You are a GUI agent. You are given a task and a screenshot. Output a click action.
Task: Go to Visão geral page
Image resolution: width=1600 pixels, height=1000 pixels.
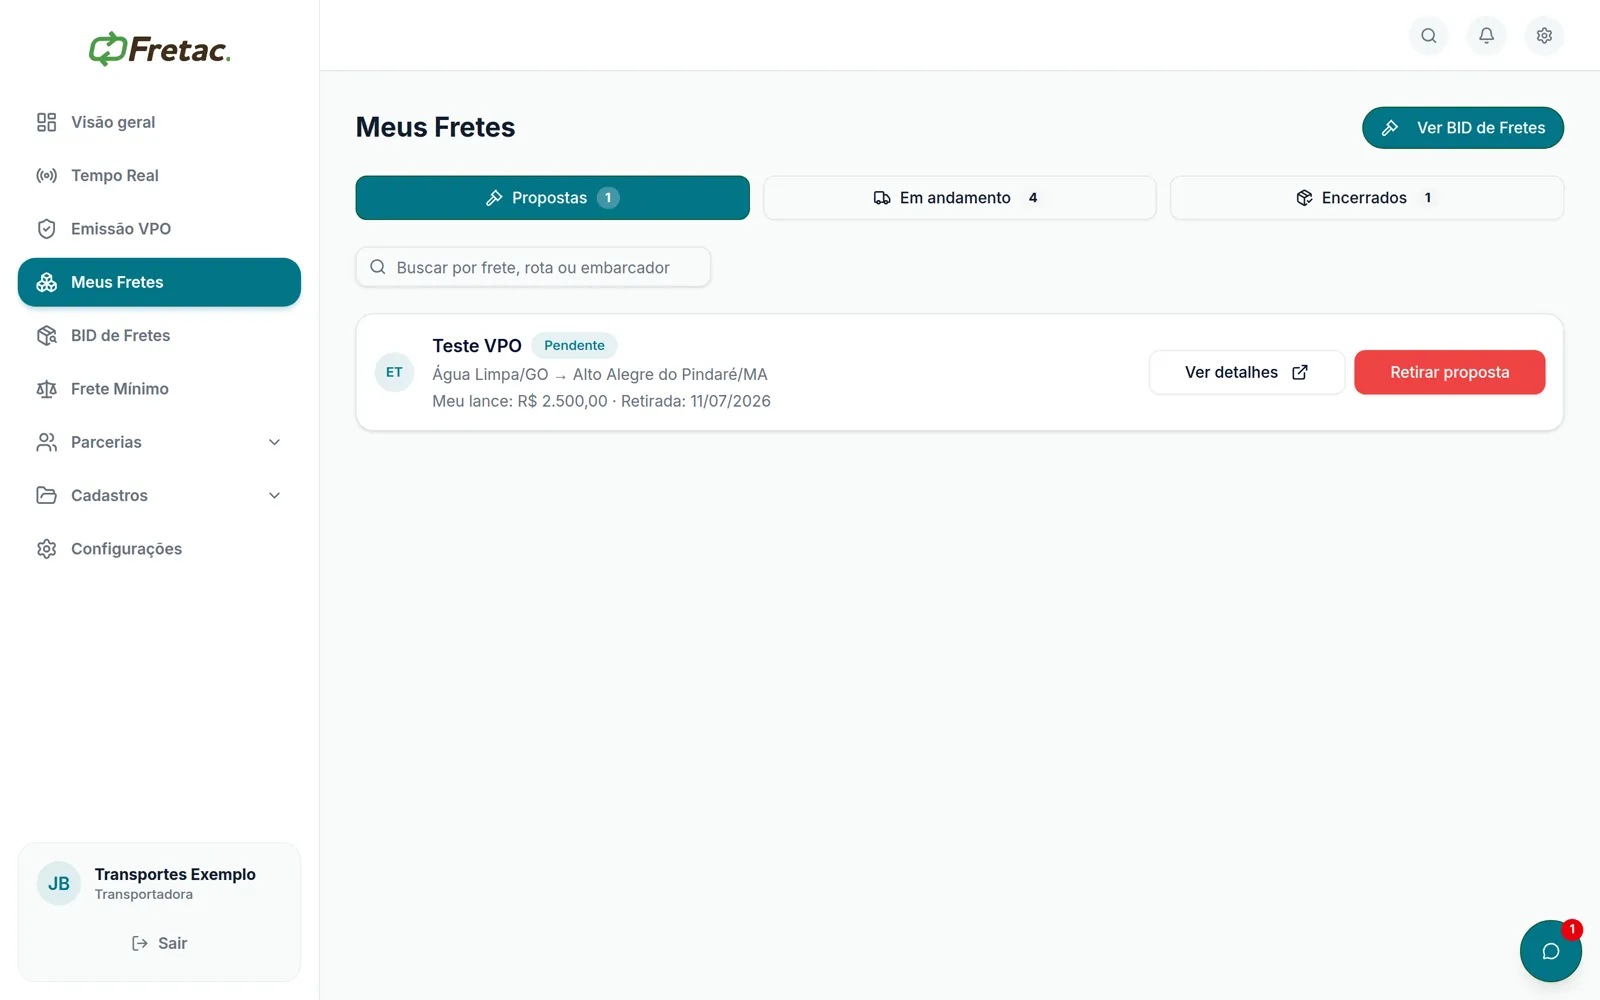159,122
